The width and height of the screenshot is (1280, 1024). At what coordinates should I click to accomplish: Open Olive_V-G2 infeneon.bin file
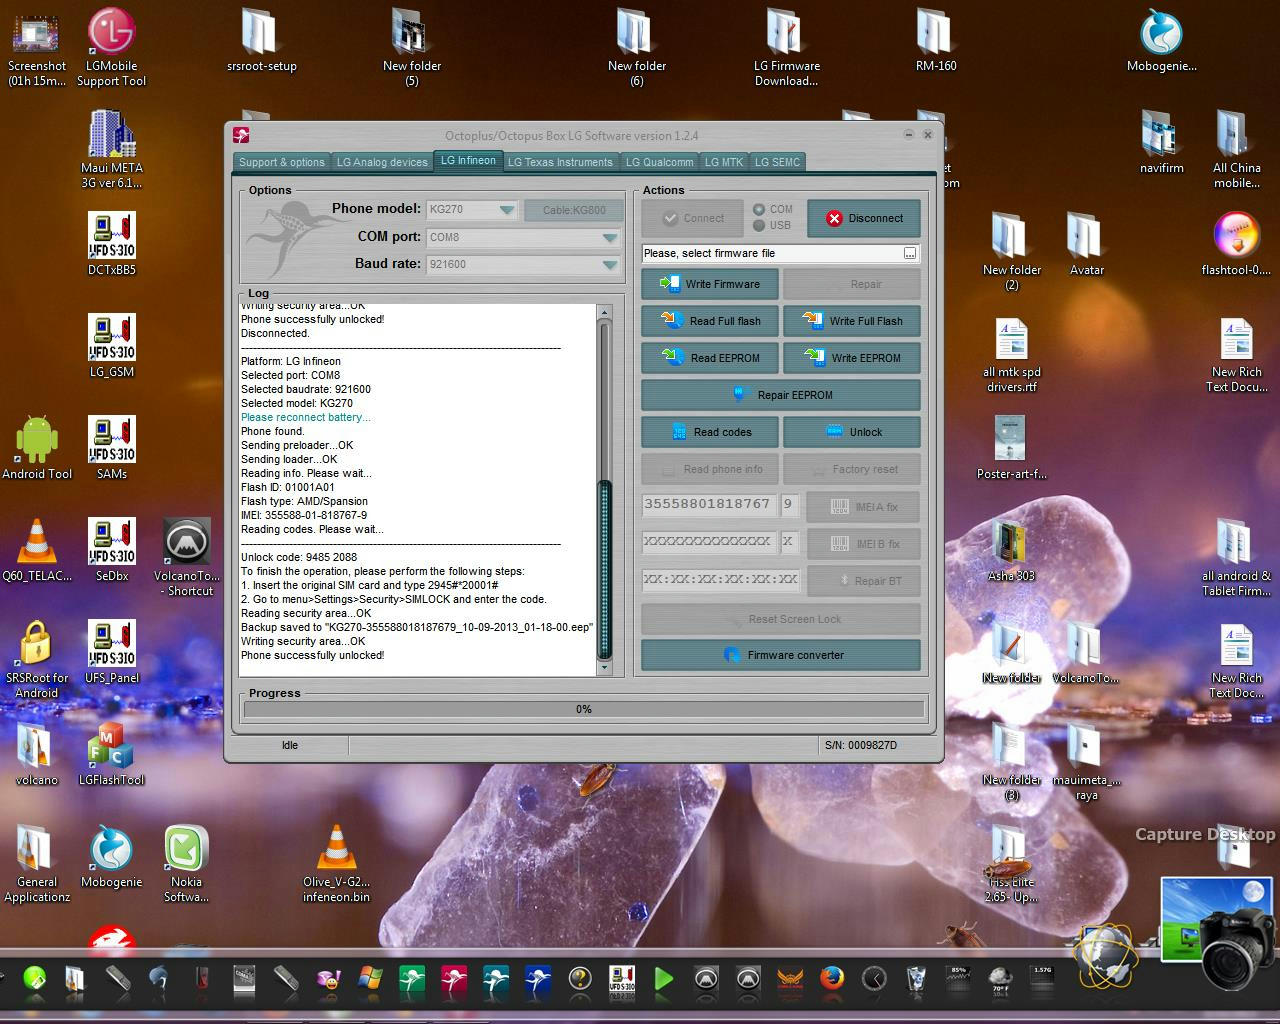coord(336,863)
